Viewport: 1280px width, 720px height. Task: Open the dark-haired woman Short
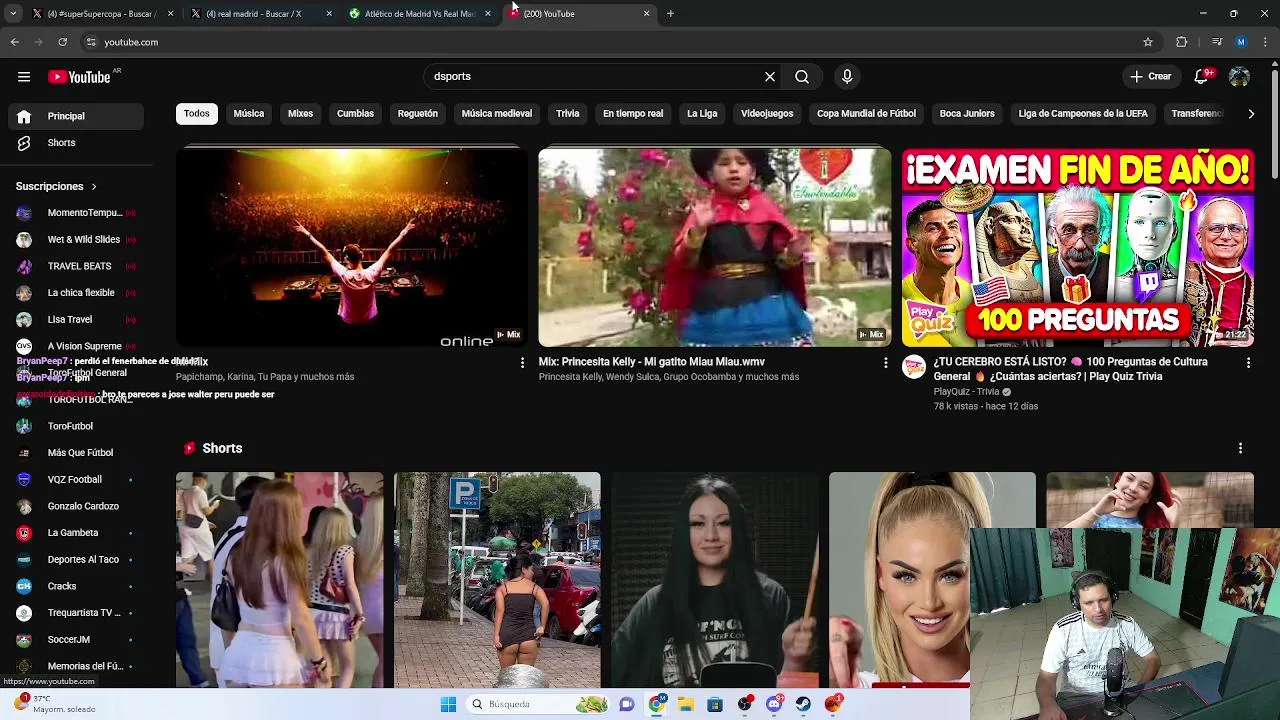coord(715,580)
